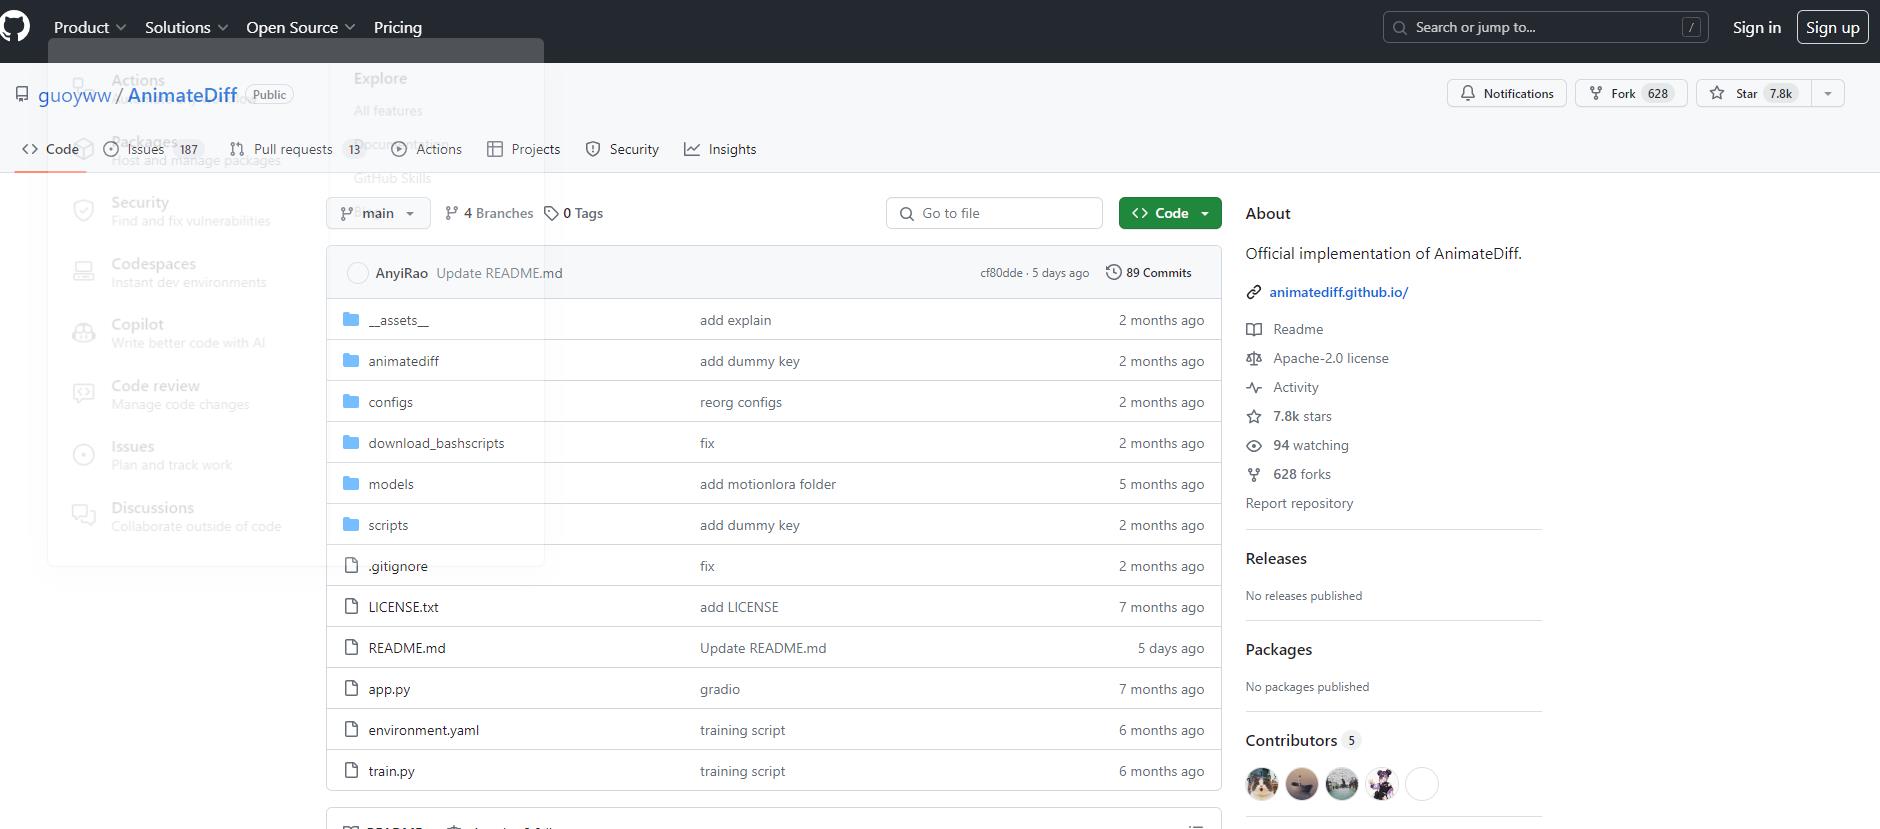Click the environment.yaml file icon

pyautogui.click(x=351, y=729)
